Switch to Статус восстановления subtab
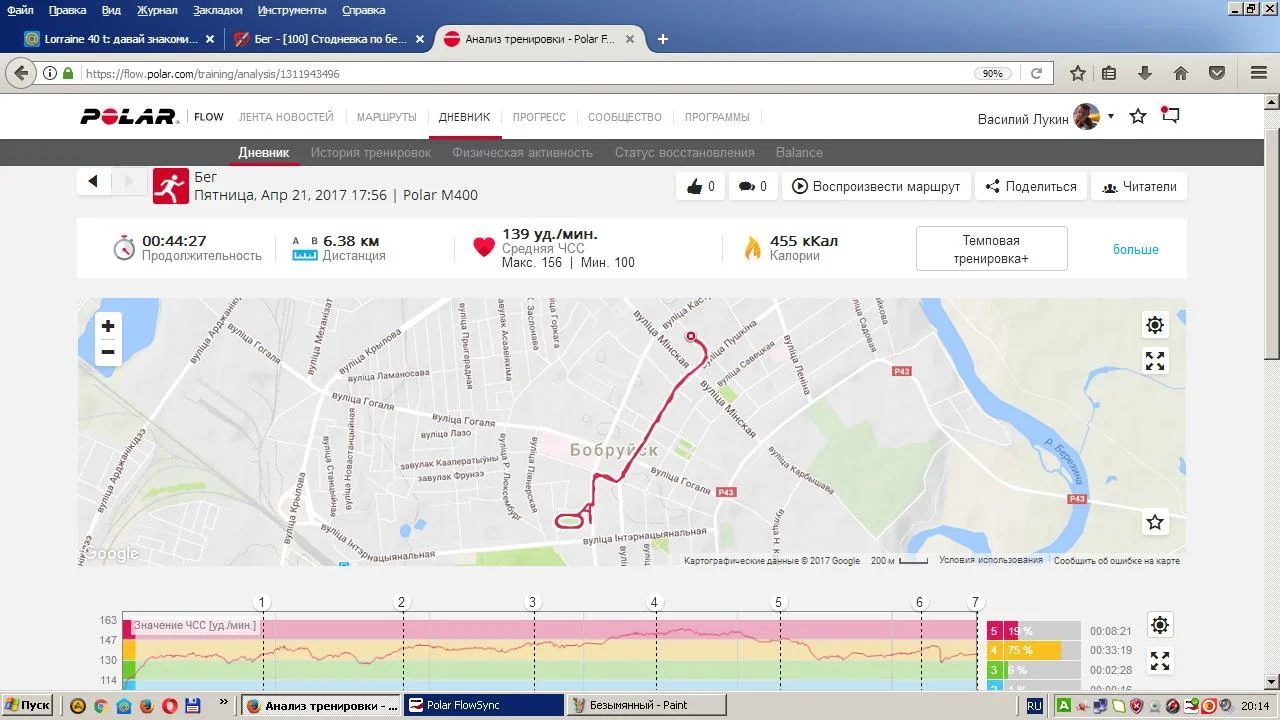The image size is (1280, 720). [685, 153]
